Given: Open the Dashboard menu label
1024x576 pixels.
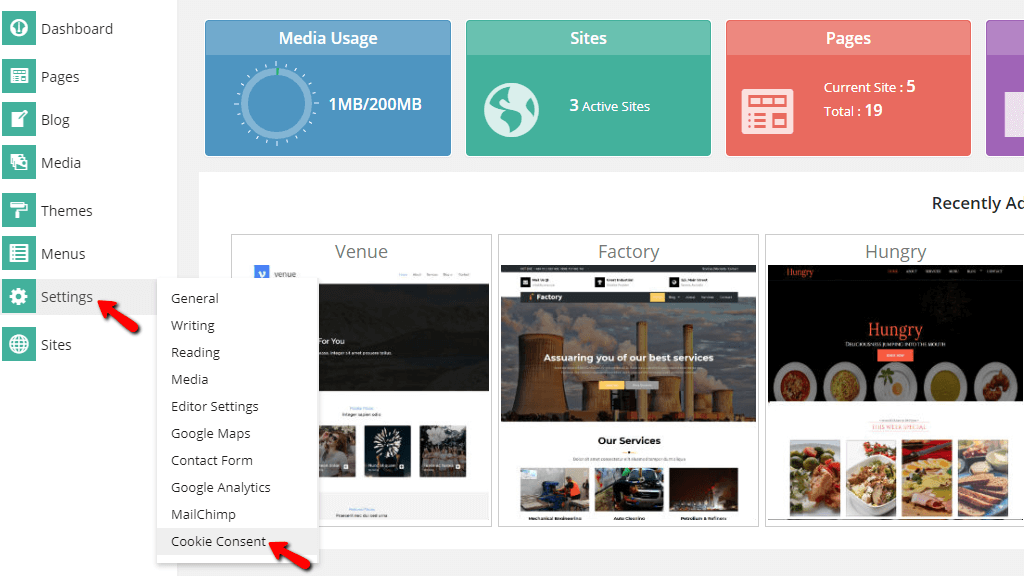Looking at the screenshot, I should click(x=77, y=29).
